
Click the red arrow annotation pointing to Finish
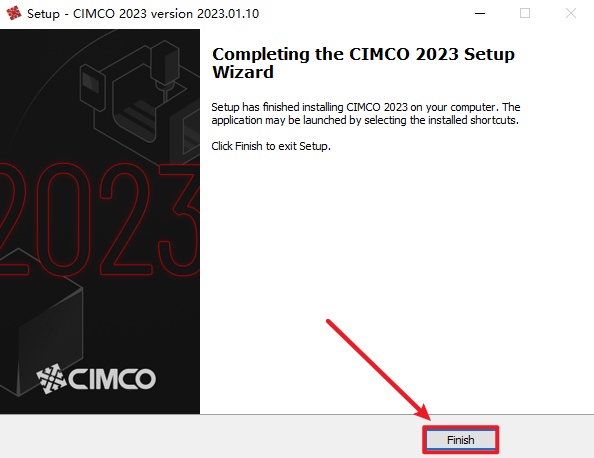379,370
